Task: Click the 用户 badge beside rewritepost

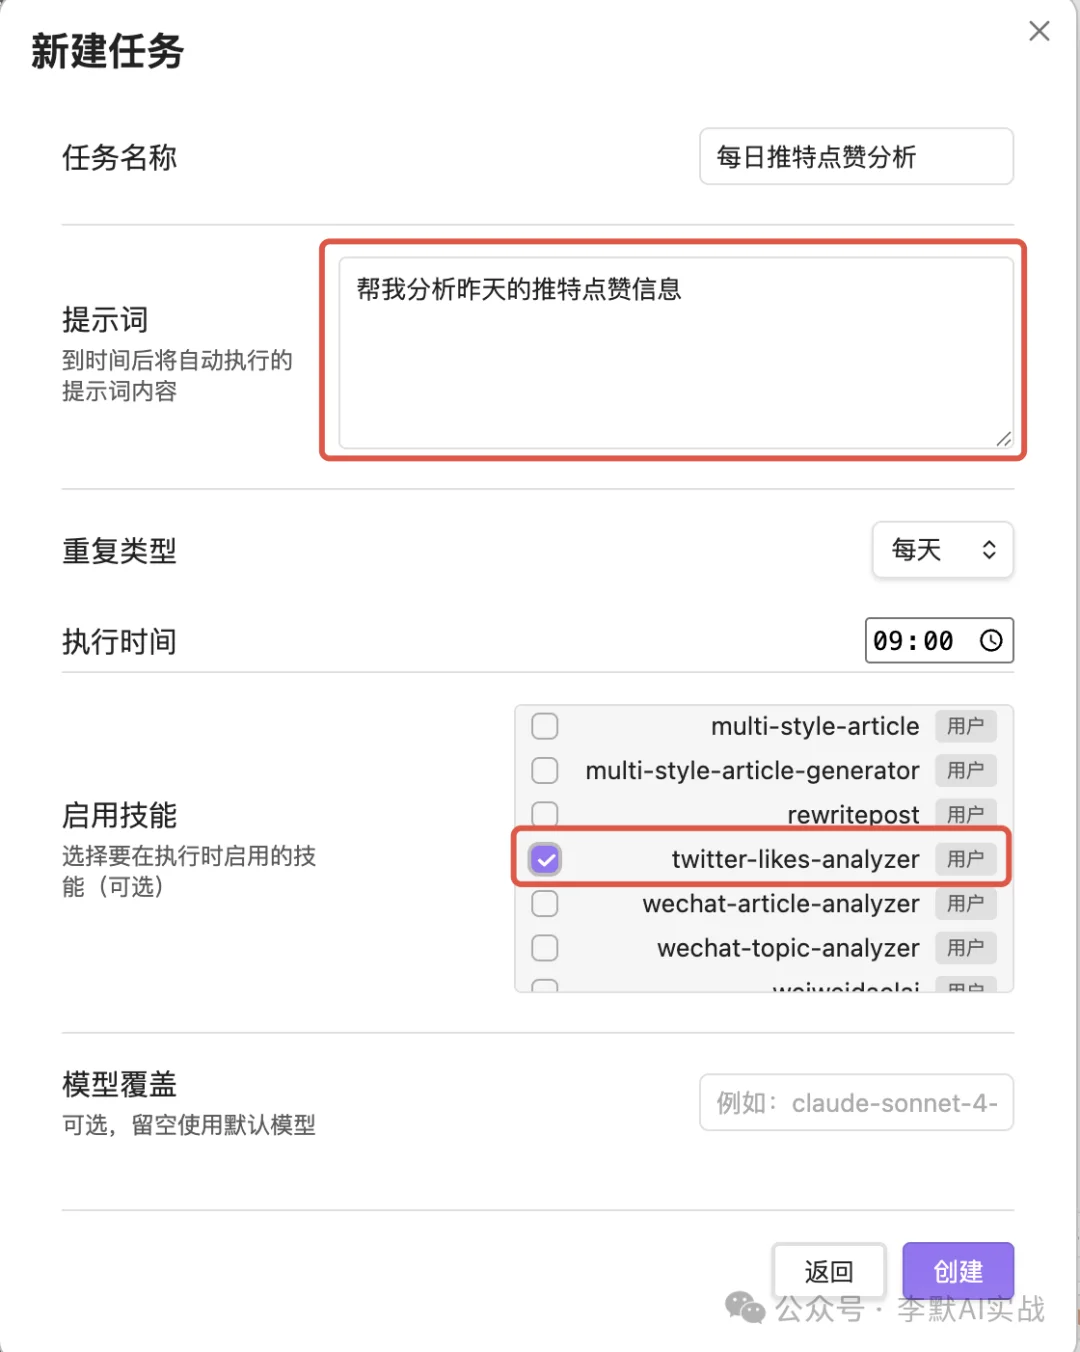Action: (966, 815)
